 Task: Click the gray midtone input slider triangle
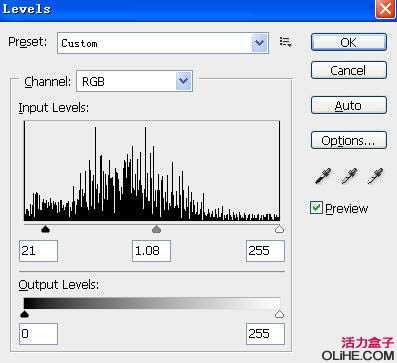156,229
